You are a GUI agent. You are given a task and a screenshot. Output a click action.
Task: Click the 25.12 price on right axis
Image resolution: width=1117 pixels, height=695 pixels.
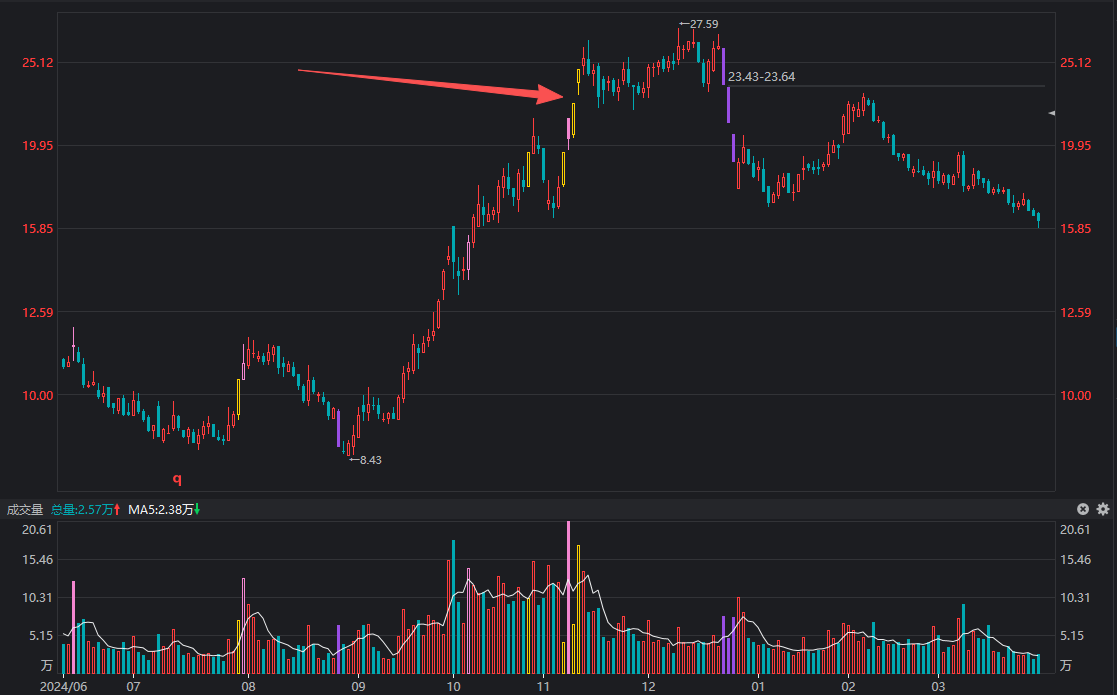point(1075,63)
